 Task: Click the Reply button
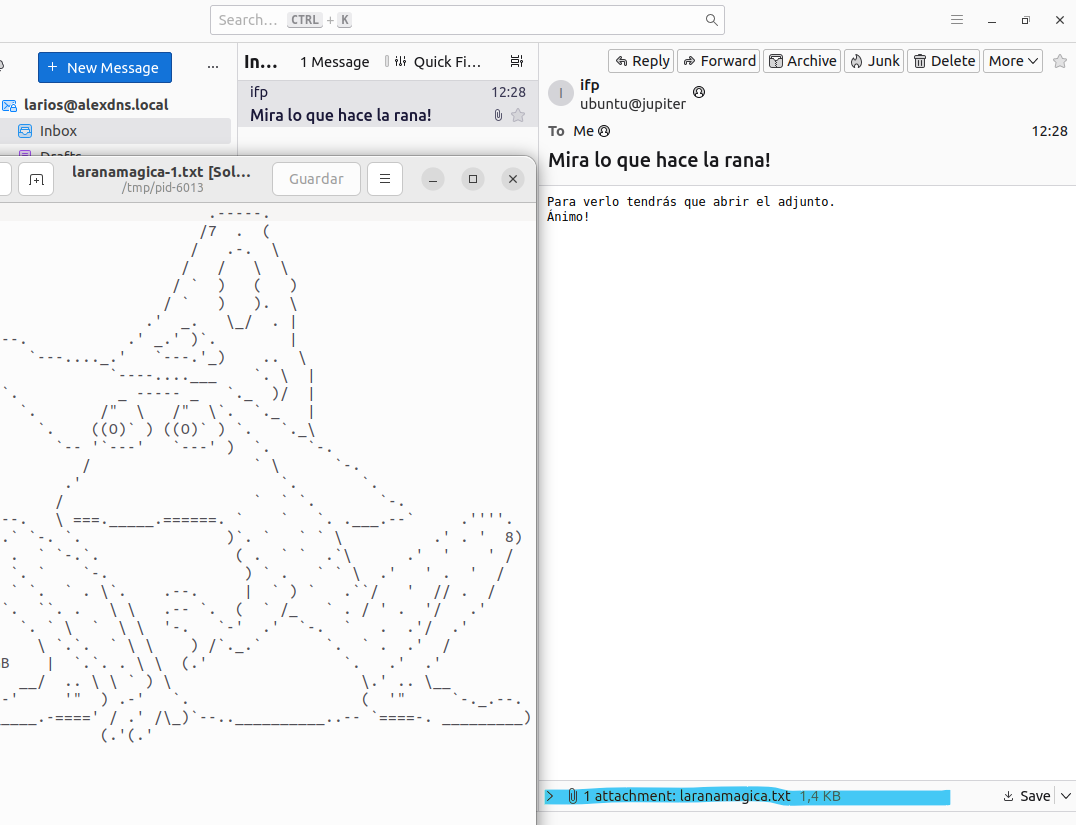click(641, 61)
